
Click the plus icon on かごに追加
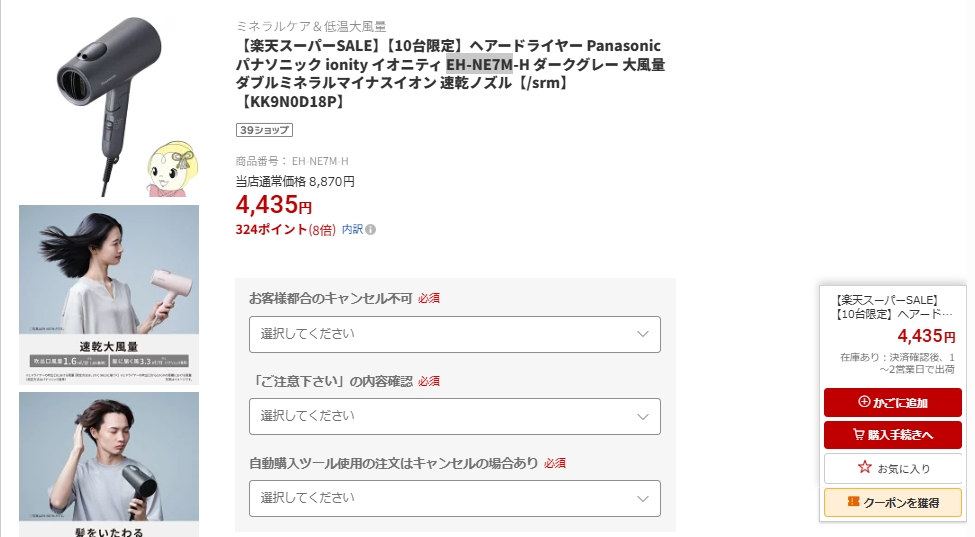point(864,402)
